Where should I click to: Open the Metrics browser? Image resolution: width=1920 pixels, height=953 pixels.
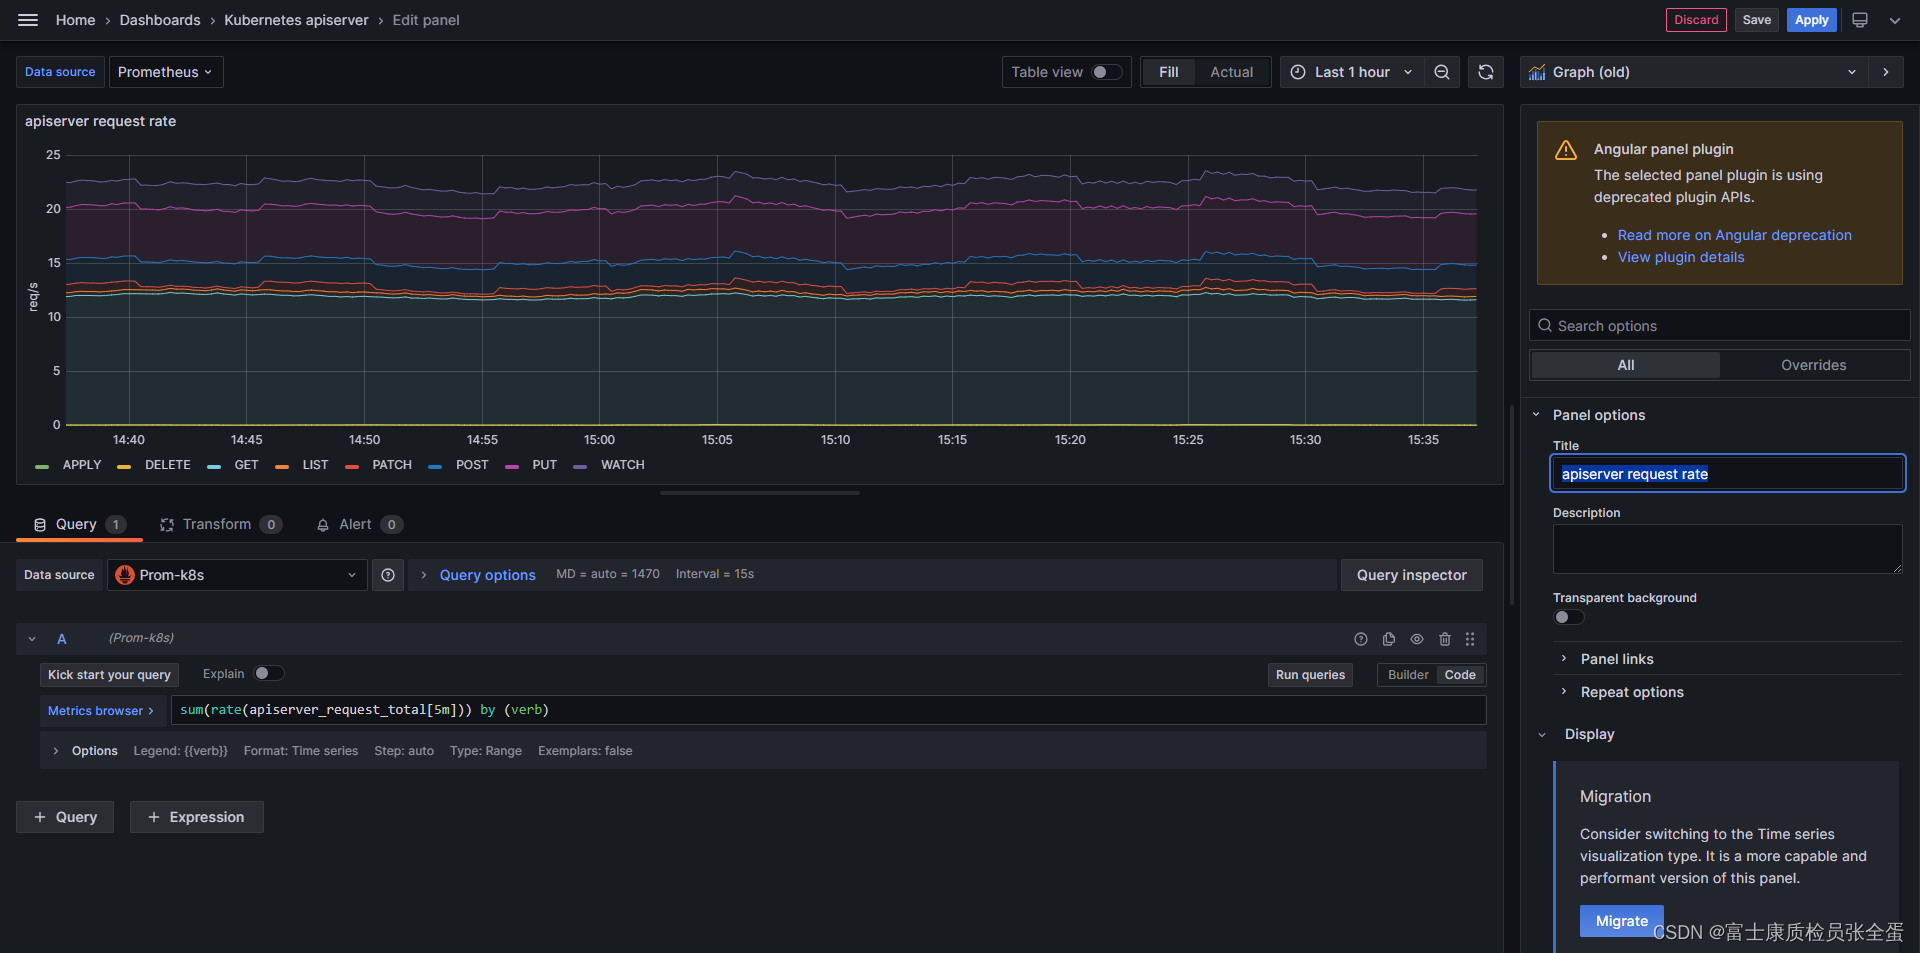pos(101,711)
